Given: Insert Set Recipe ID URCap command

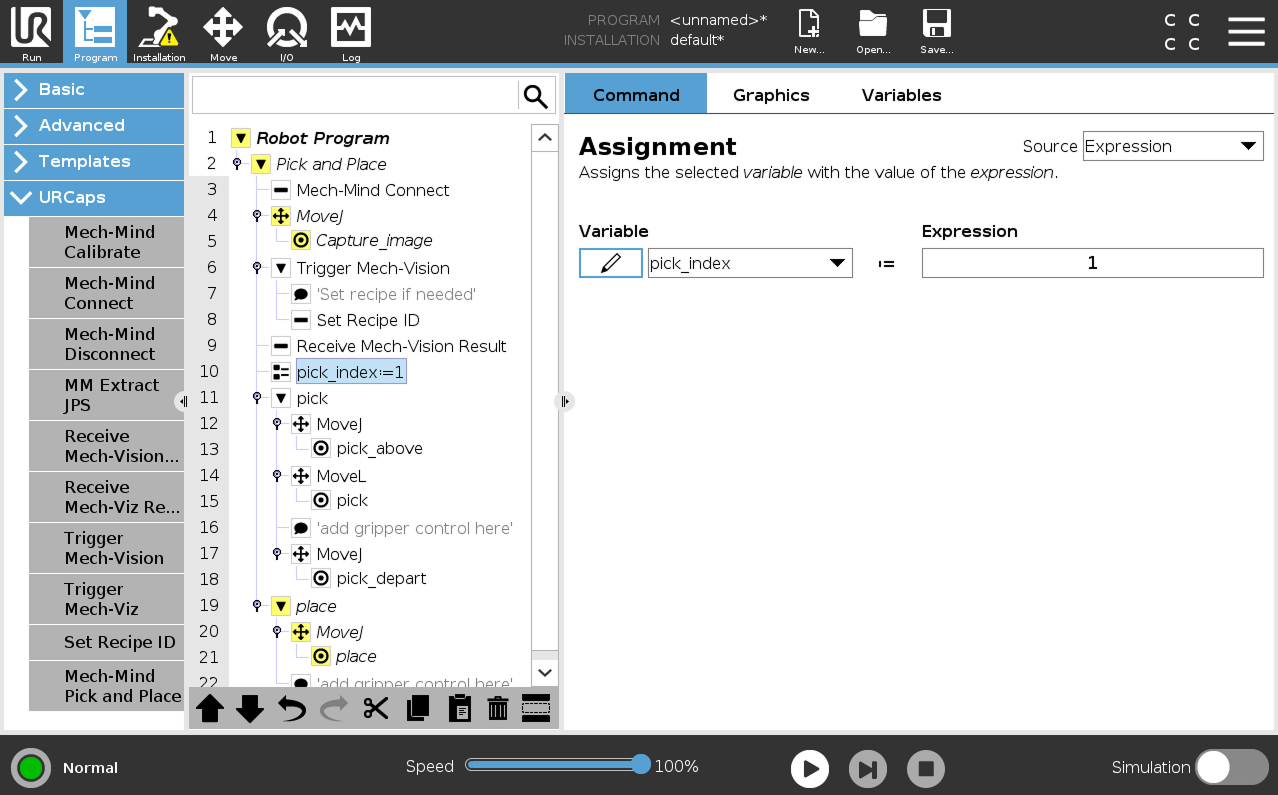Looking at the screenshot, I should 107,642.
